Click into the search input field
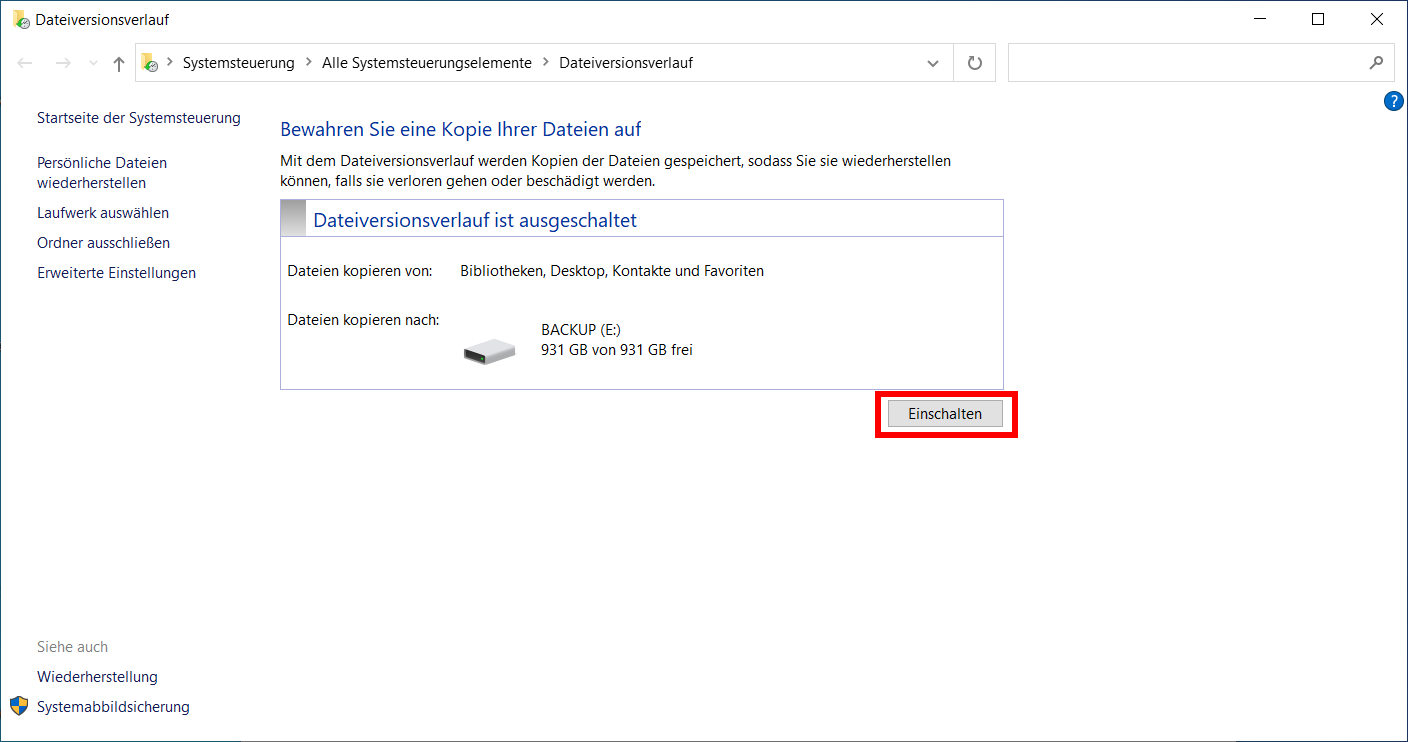1408x742 pixels. click(x=1186, y=62)
